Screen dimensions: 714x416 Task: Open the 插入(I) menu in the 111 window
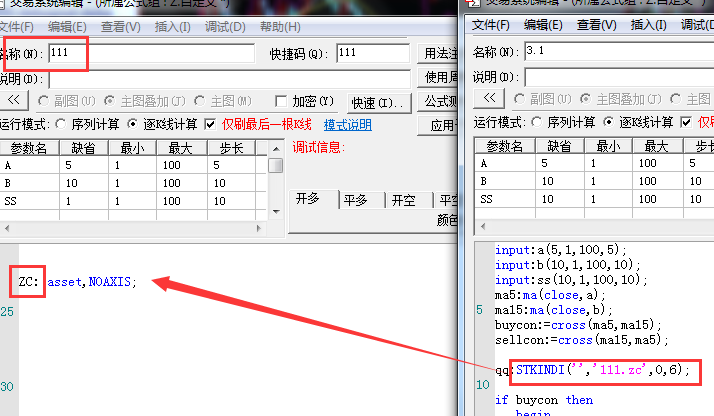(175, 27)
